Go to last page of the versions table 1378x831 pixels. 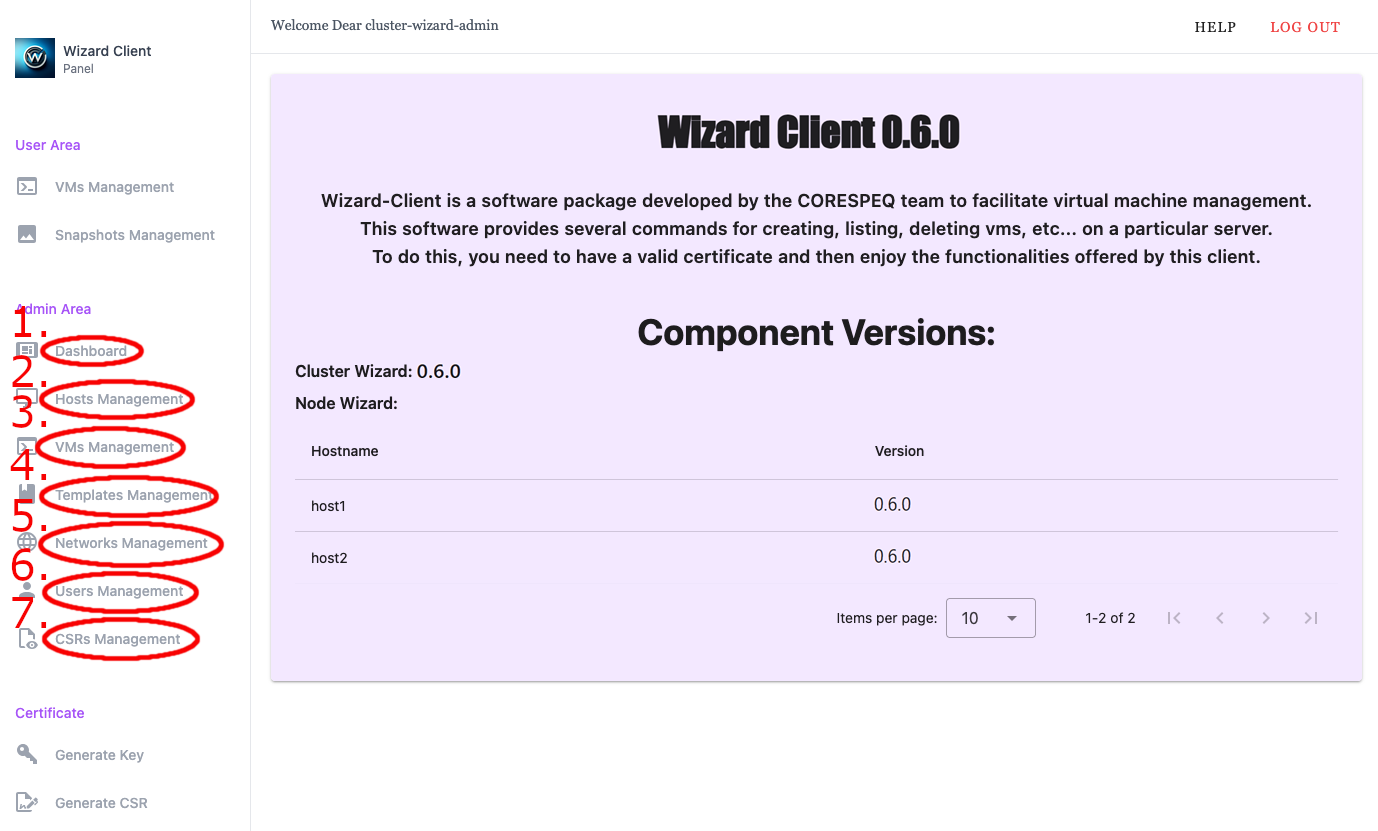click(x=1311, y=618)
